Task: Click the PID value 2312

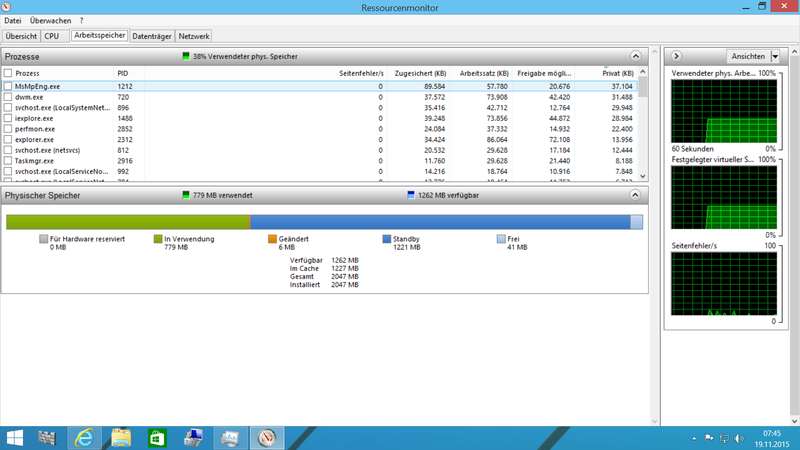Action: click(124, 139)
